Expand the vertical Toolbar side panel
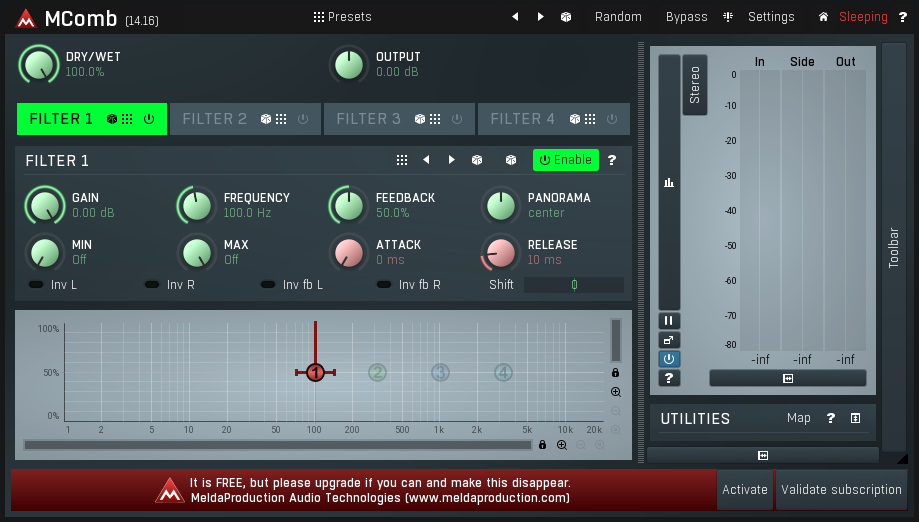Screen dimensions: 919x522 pyautogui.click(x=894, y=247)
